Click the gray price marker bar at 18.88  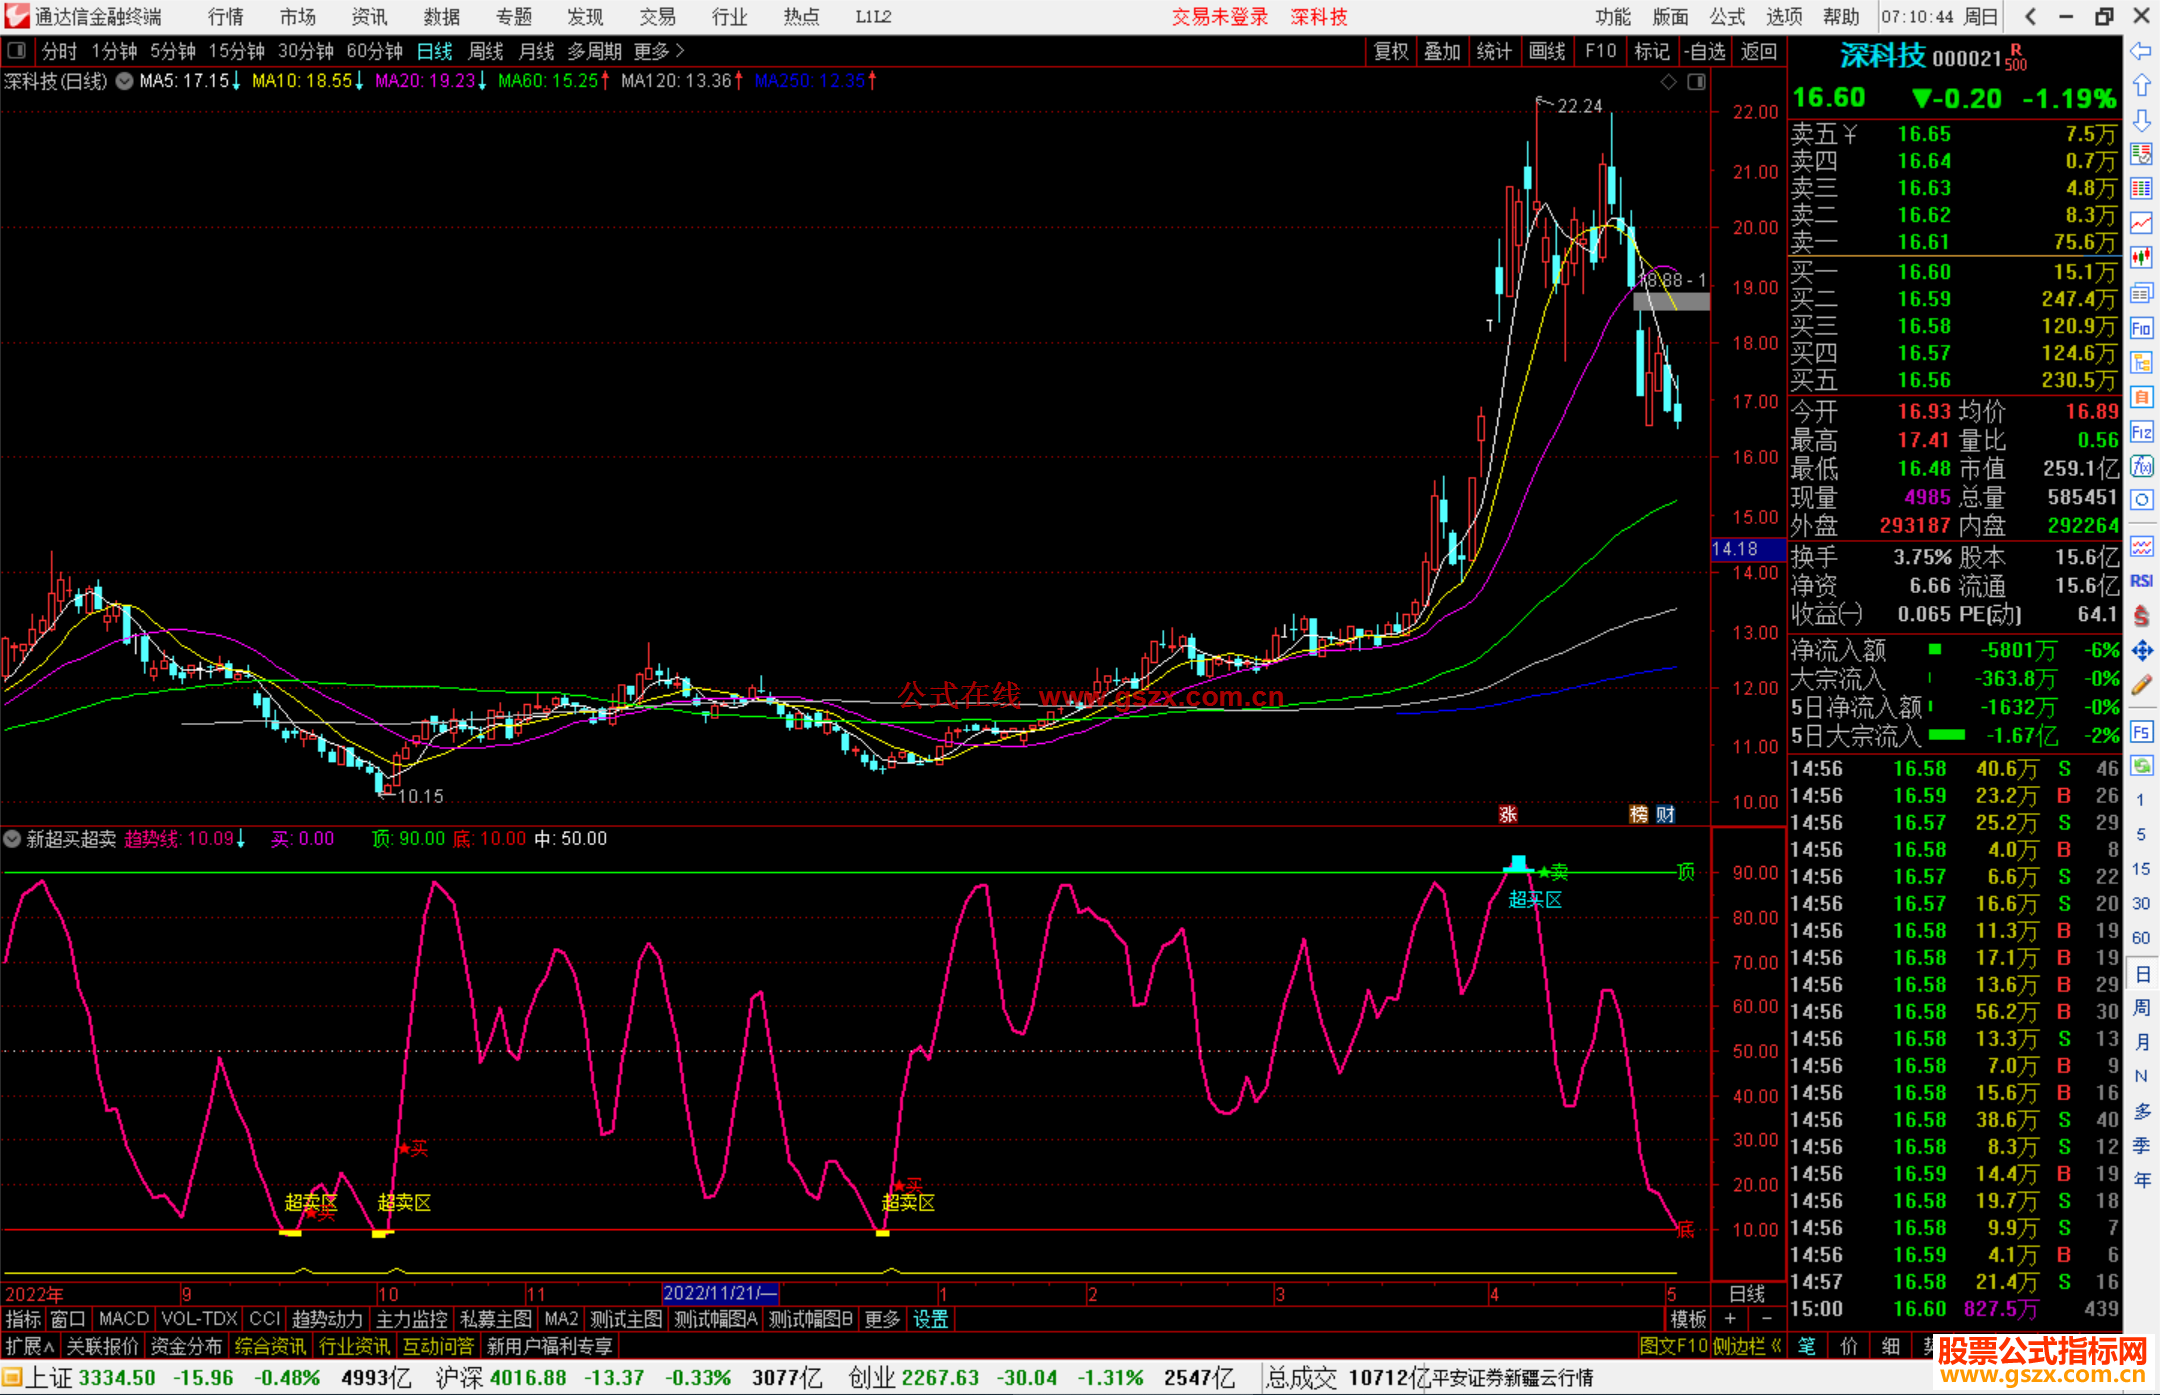click(1671, 300)
